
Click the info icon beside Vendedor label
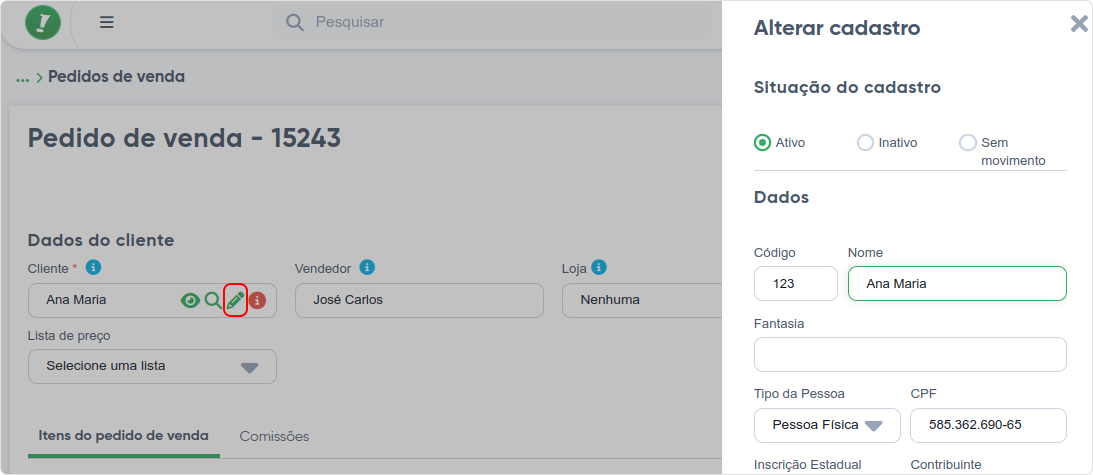367,268
